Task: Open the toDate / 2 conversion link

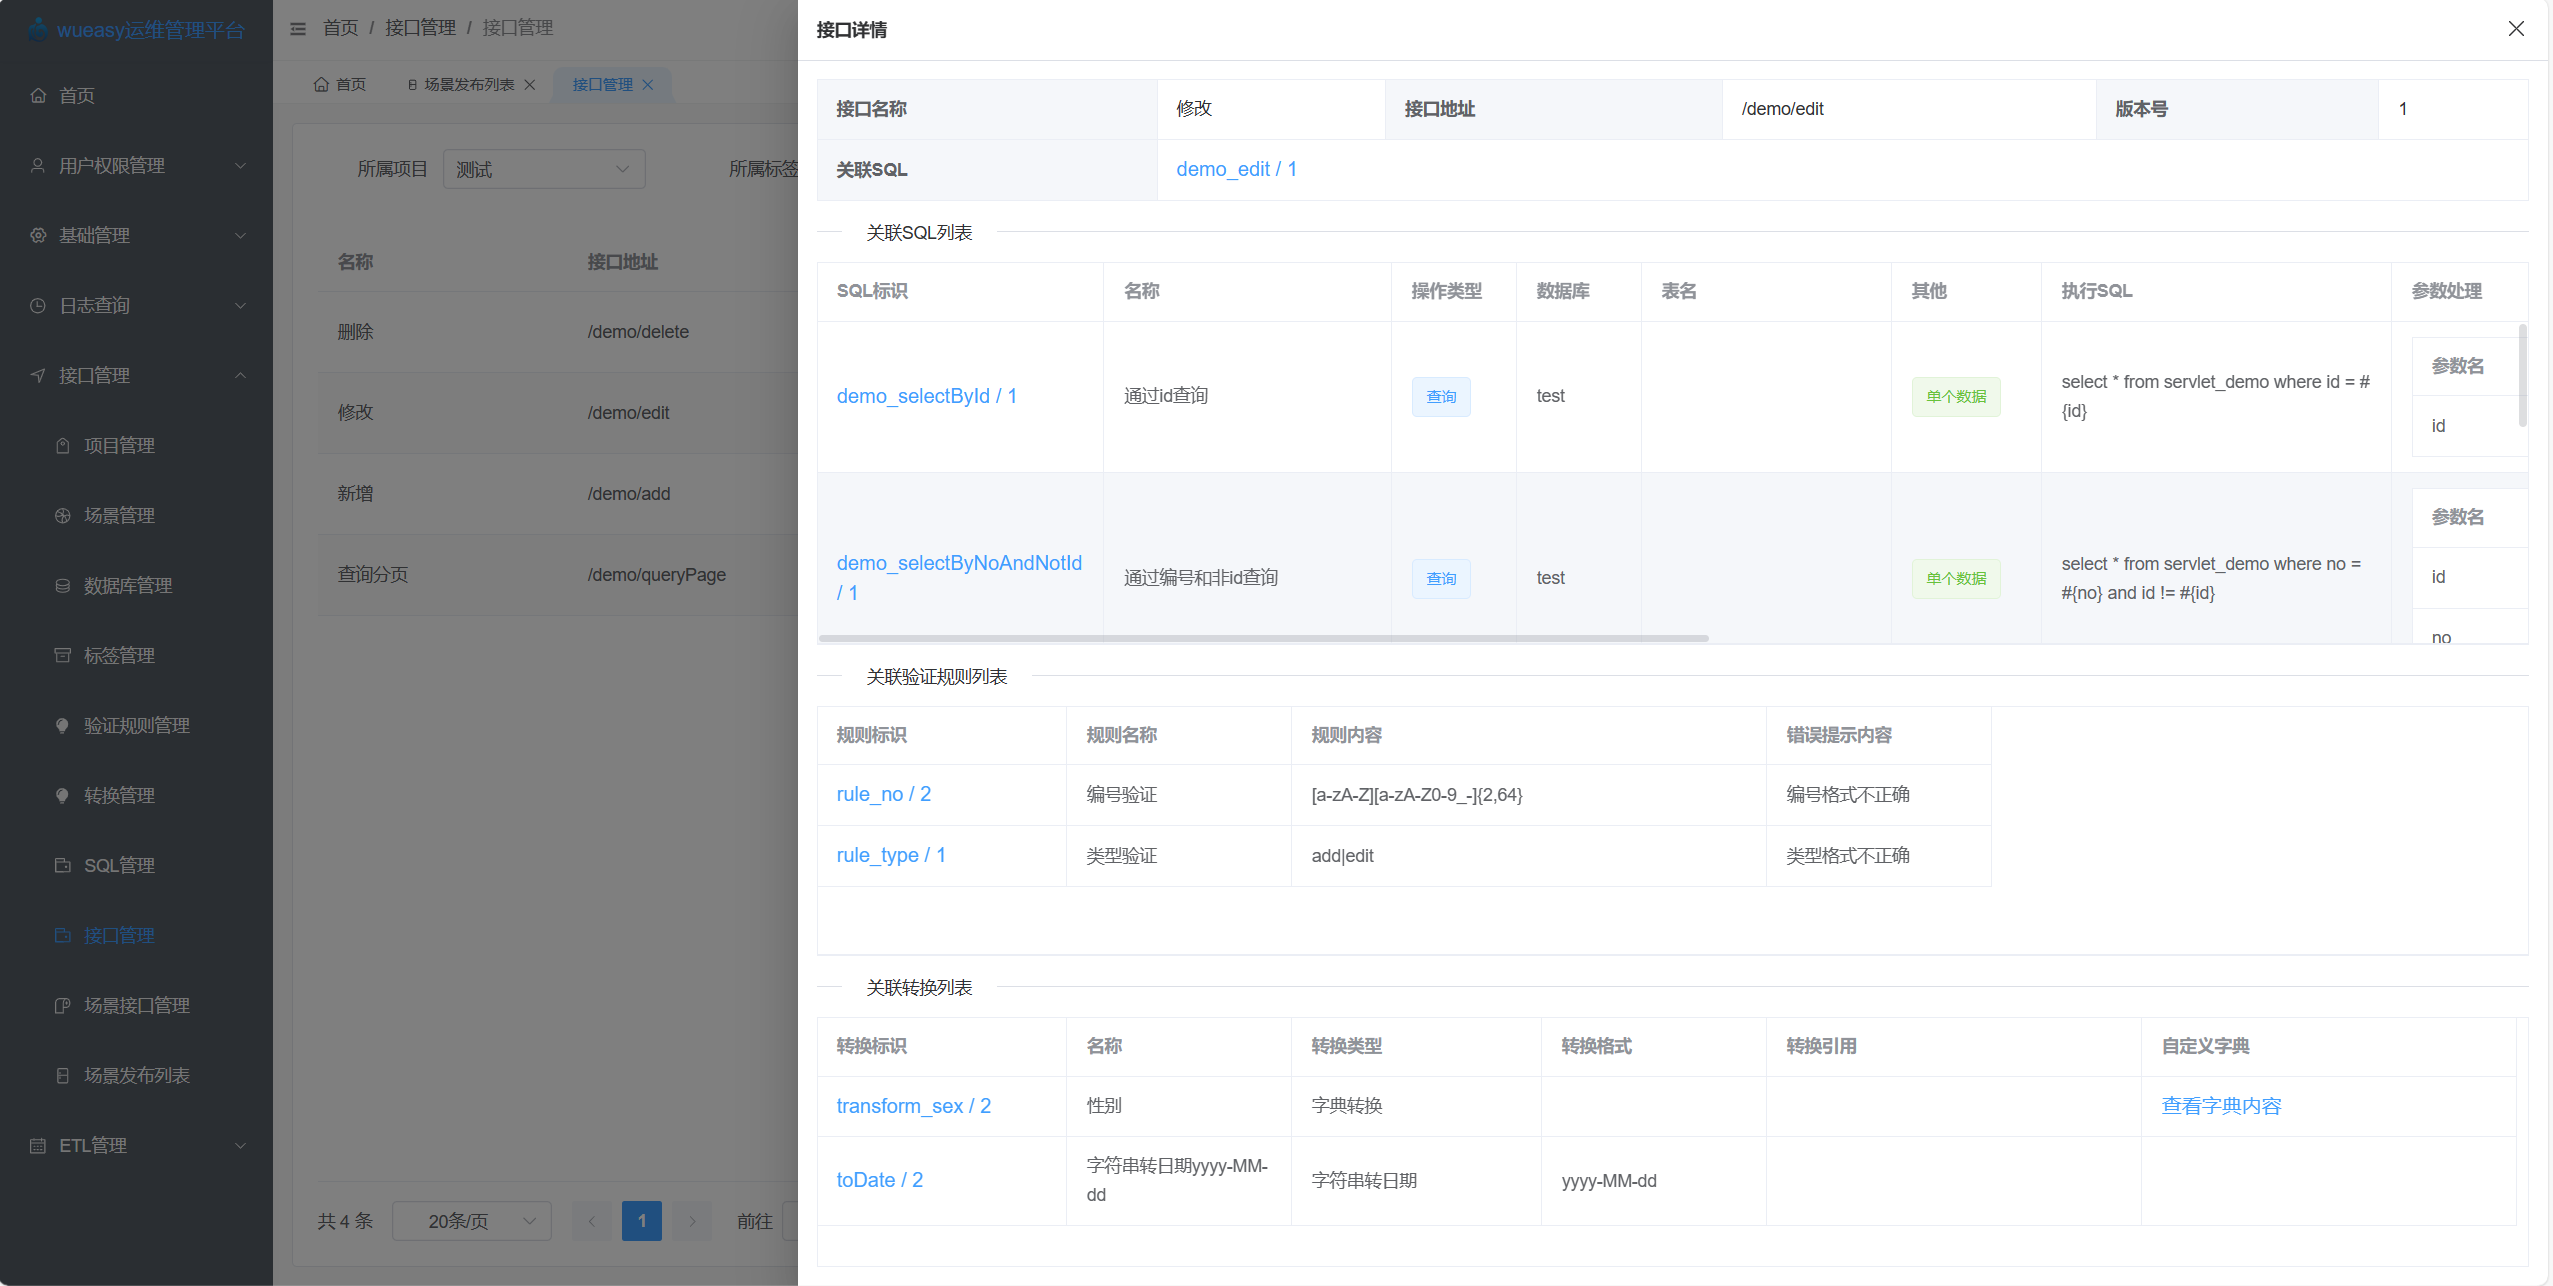Action: click(880, 1180)
